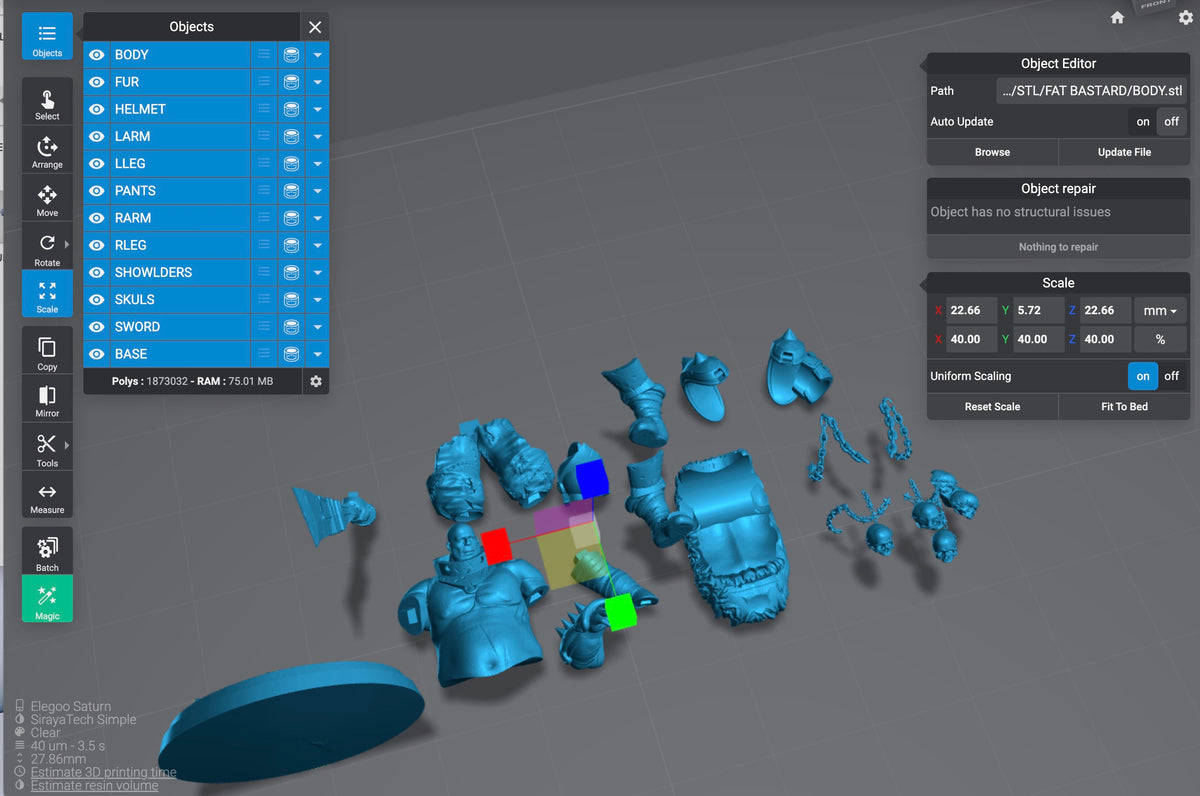Open the LARM row dropdown arrow
Screen dimensions: 1200x796
pyautogui.click(x=317, y=136)
